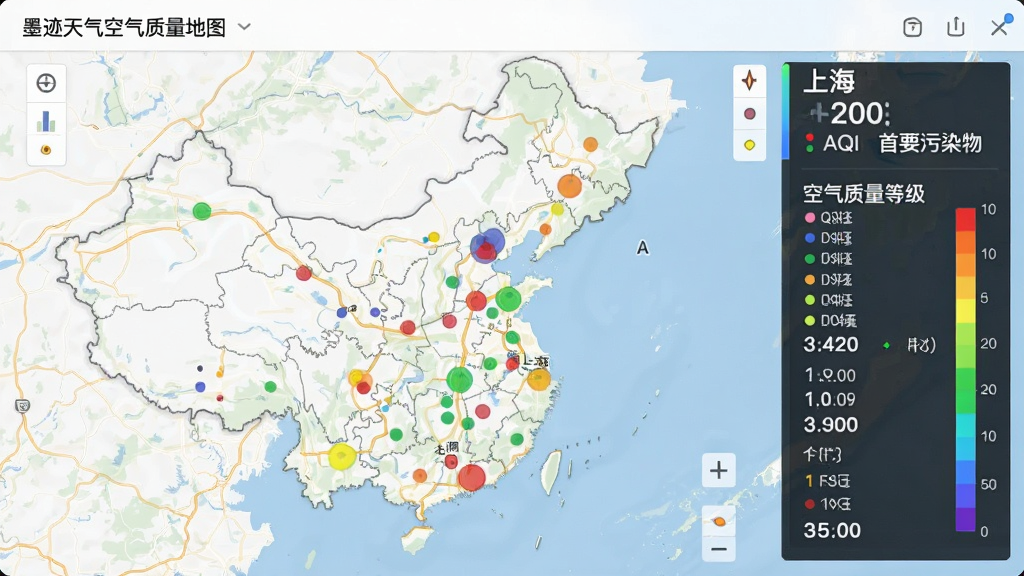
Task: Click the compass icon beside the info panel
Action: pyautogui.click(x=749, y=80)
